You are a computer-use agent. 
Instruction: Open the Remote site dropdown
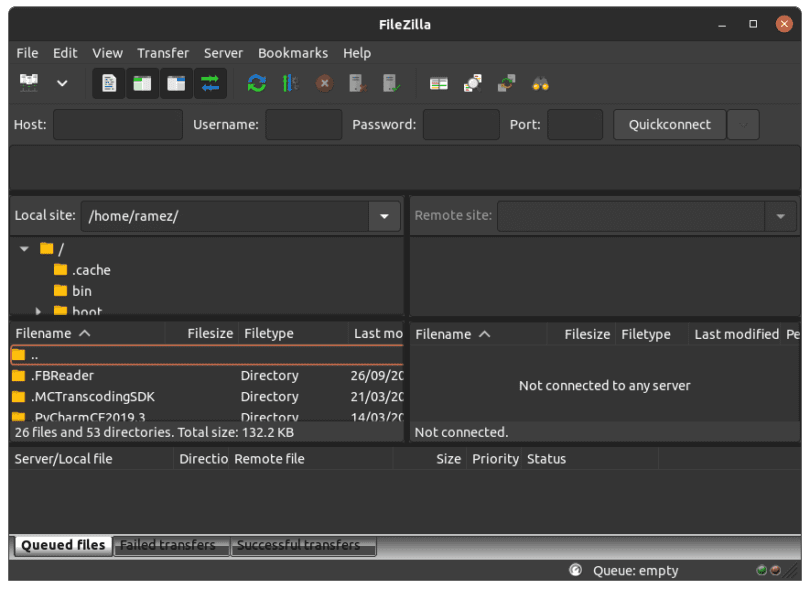pos(781,215)
